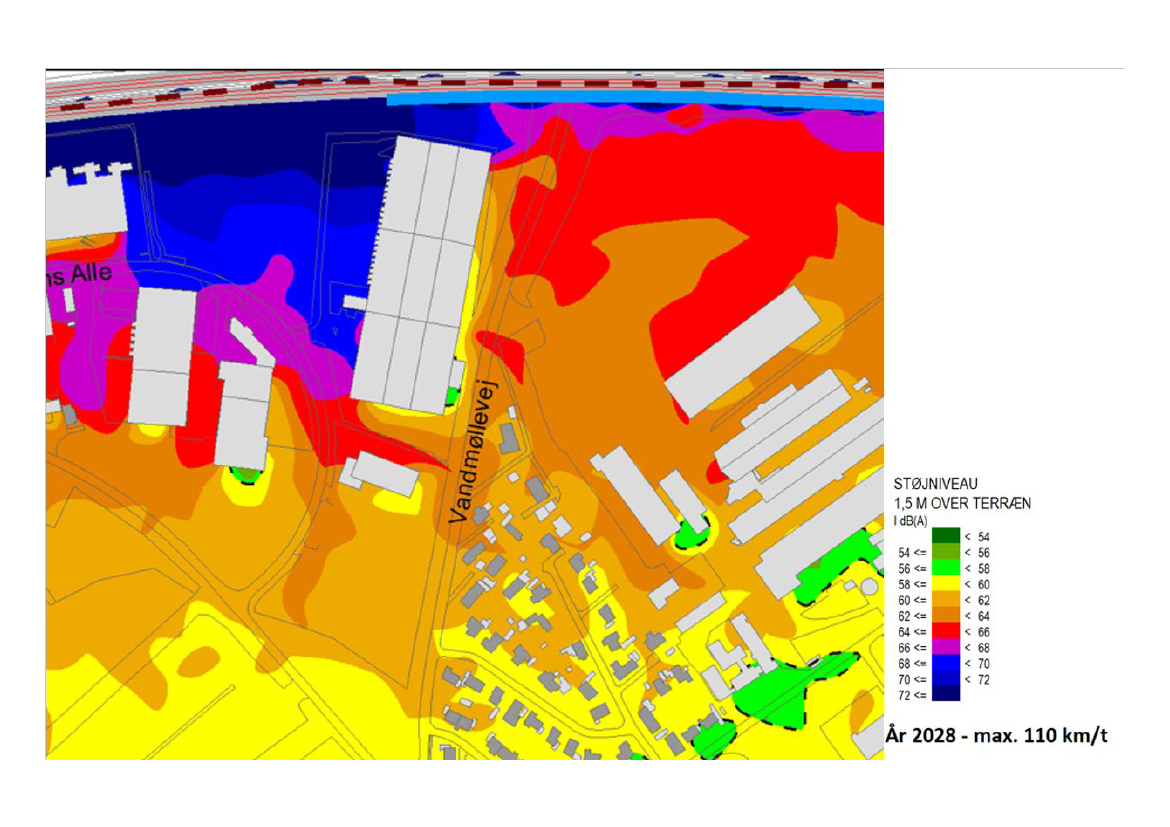
Task: Click the light blue noise barrier line
Action: point(634,99)
